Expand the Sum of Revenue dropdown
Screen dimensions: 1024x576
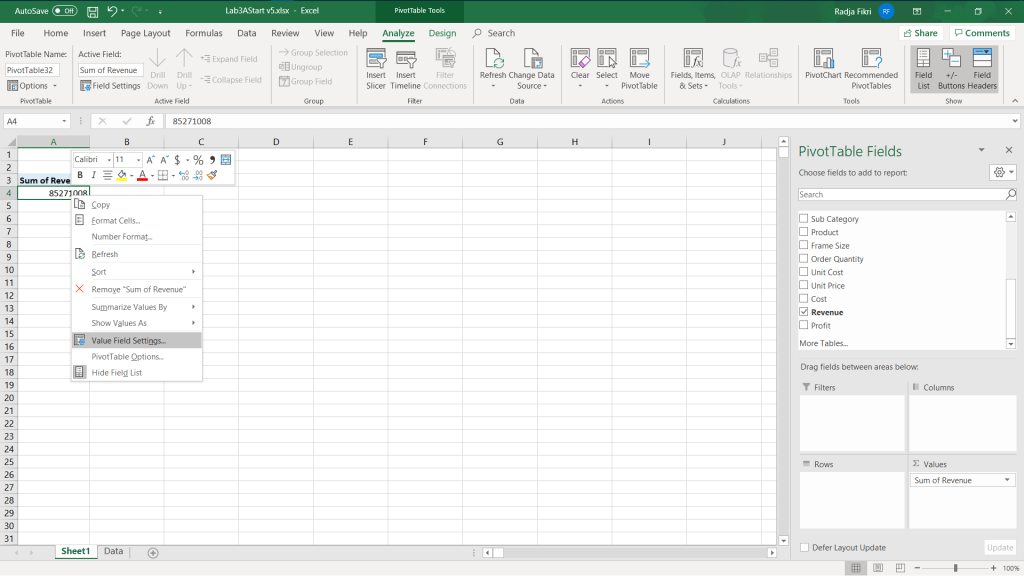click(x=1006, y=481)
